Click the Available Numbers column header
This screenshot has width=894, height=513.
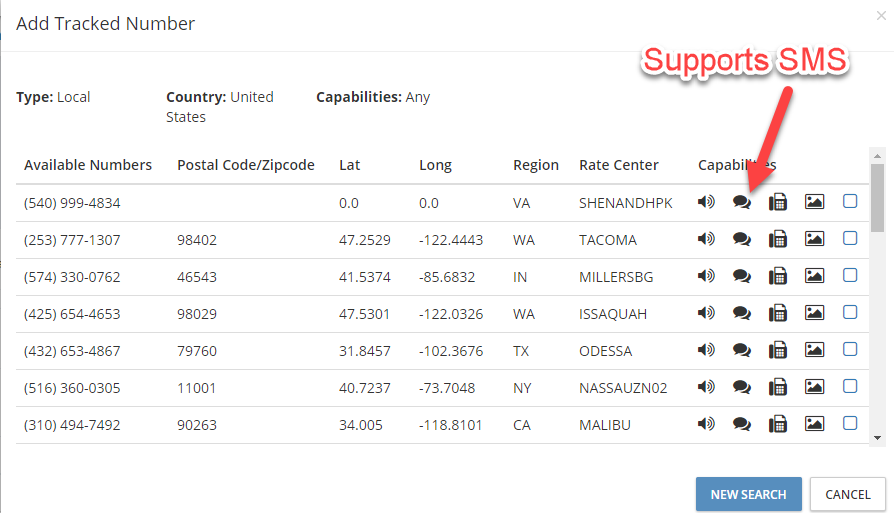pyautogui.click(x=88, y=165)
